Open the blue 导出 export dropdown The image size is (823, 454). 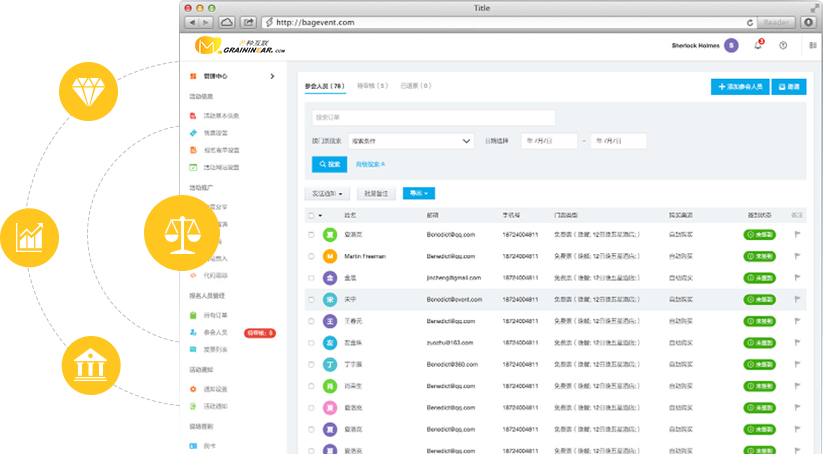click(x=419, y=193)
